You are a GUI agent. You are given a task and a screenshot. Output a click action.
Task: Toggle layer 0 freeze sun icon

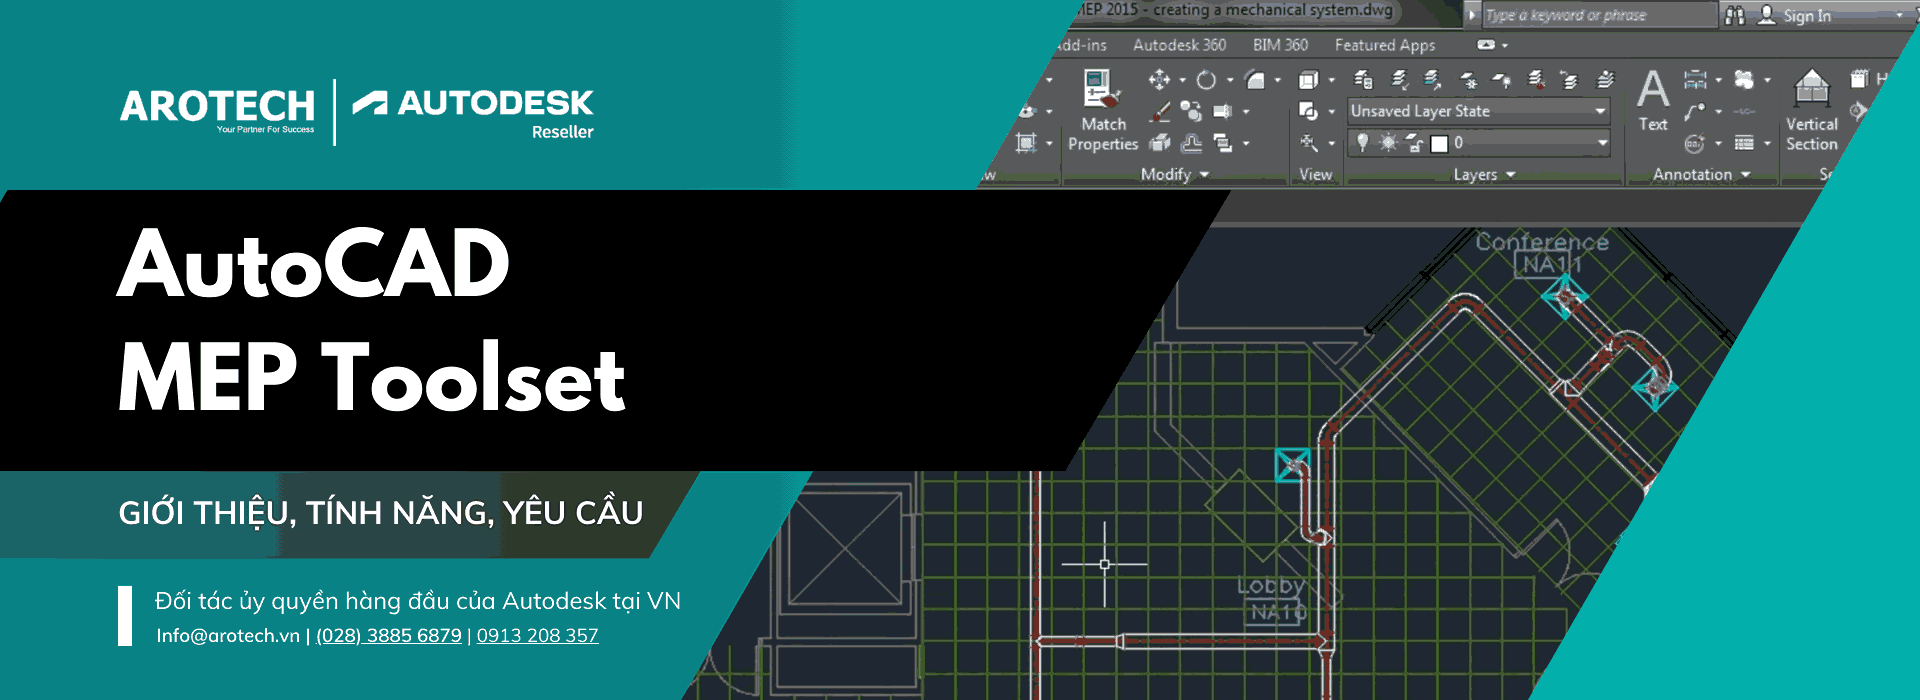point(1388,143)
